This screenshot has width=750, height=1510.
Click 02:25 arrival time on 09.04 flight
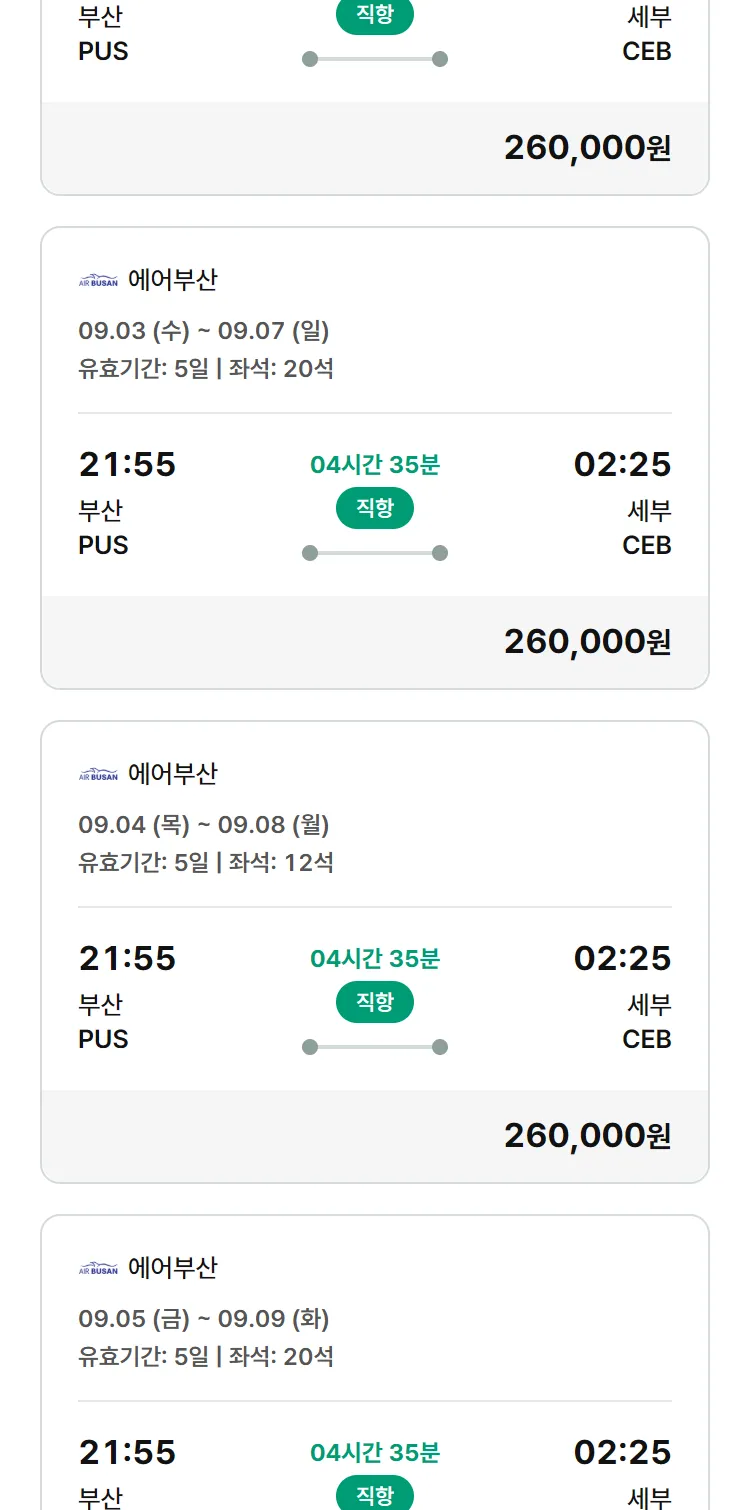pyautogui.click(x=622, y=959)
